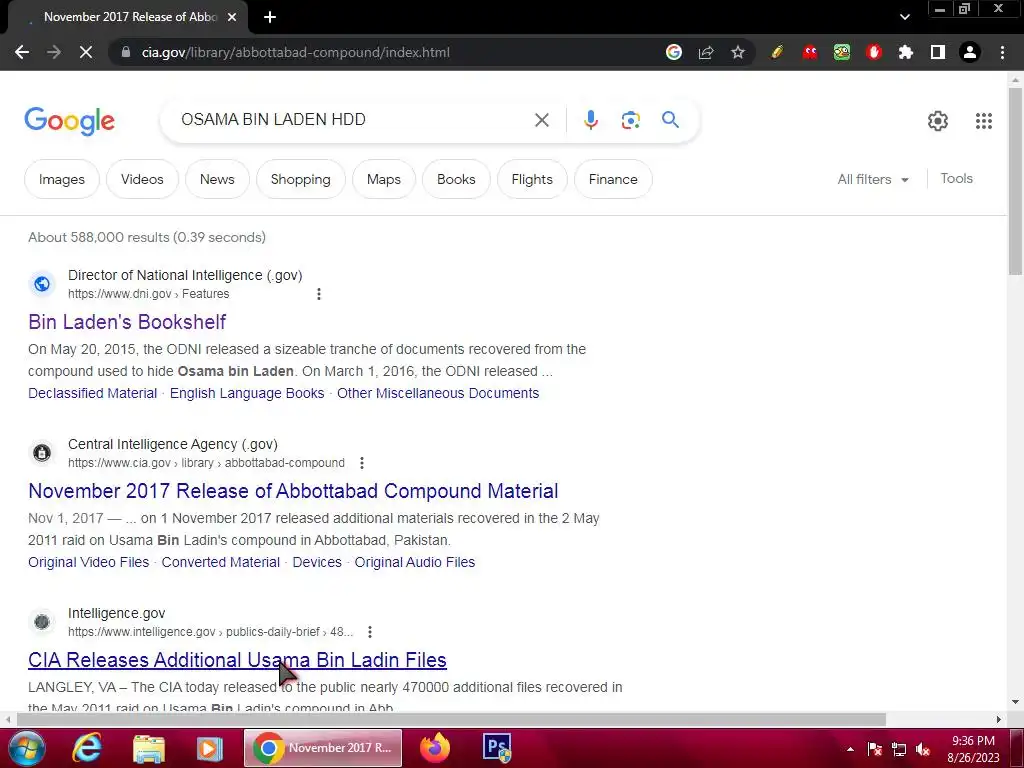Open options for Bin Laden's Bookshelf result
1024x768 pixels.
click(319, 294)
